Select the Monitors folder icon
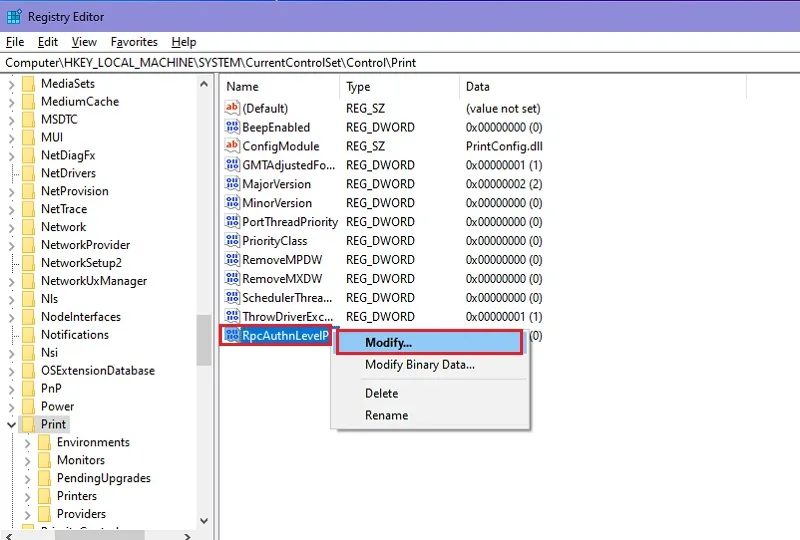 click(45, 460)
